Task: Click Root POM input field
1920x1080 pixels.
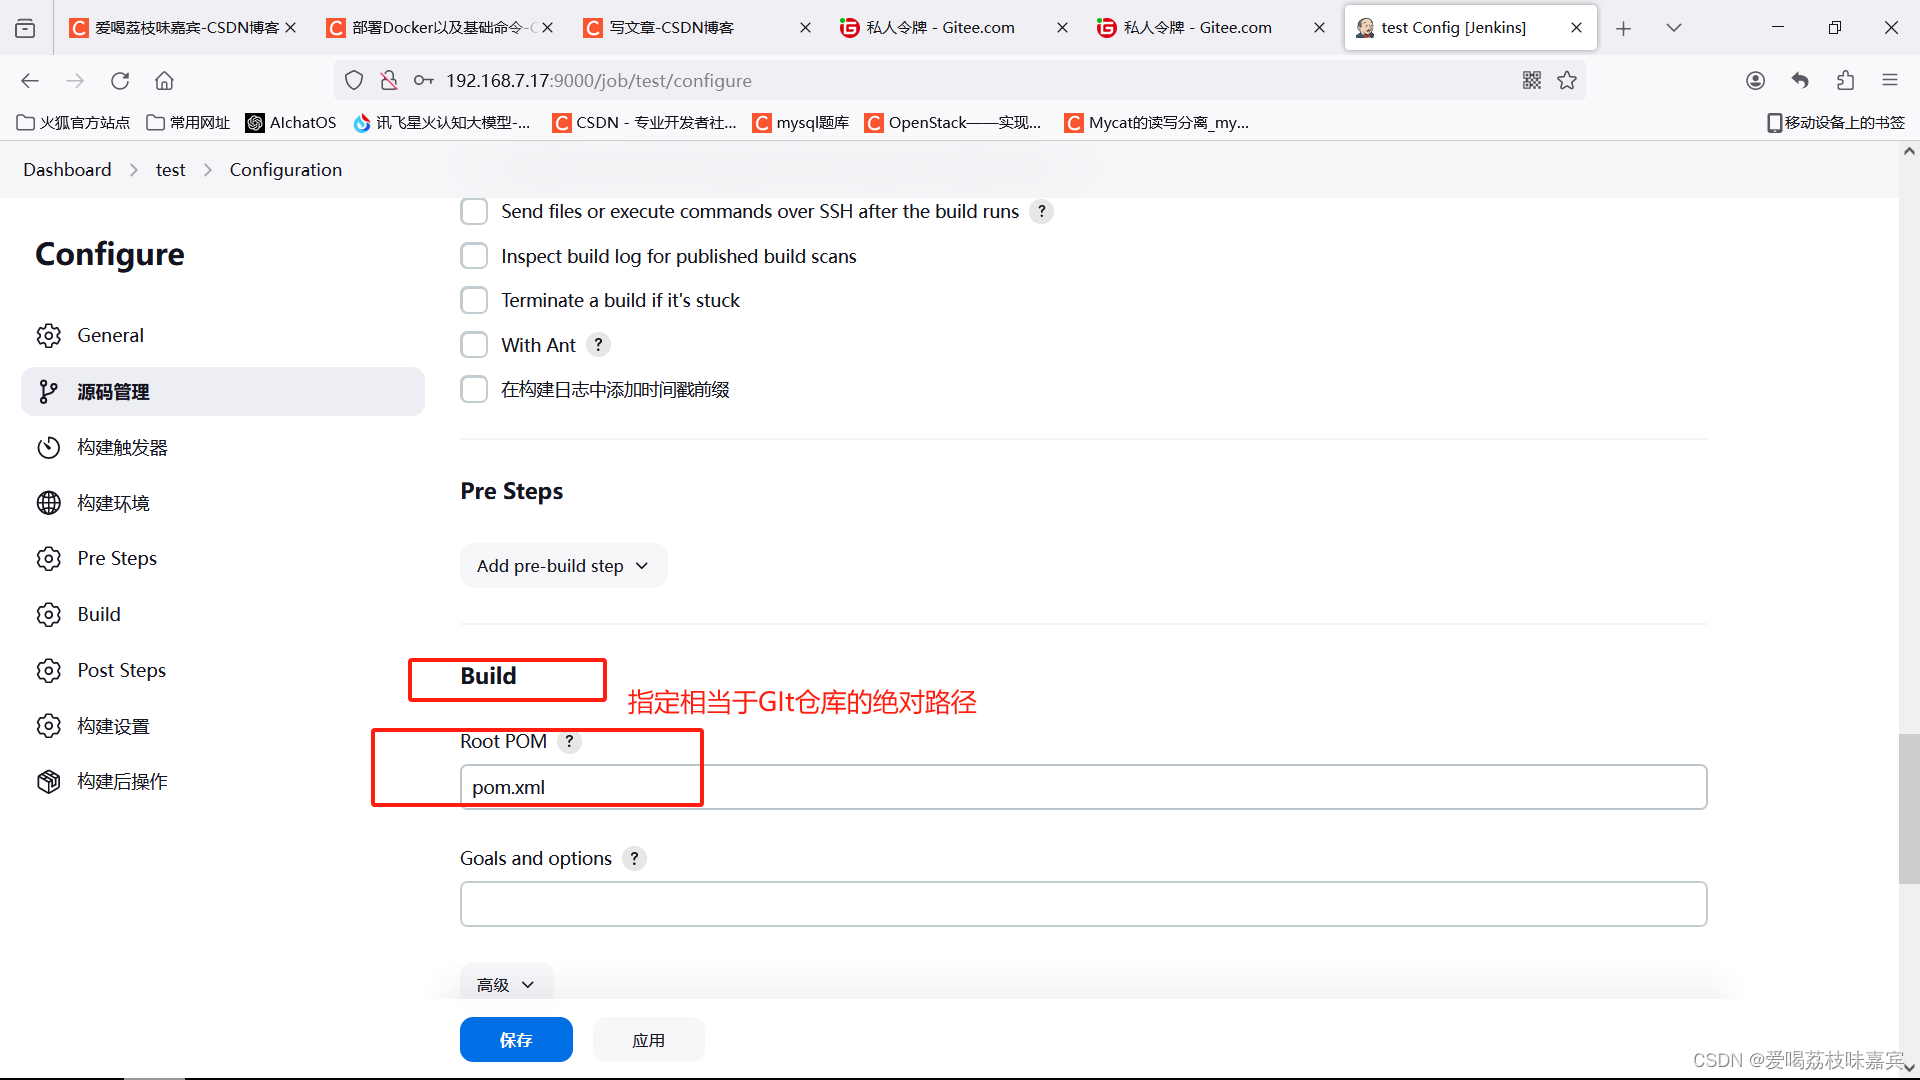Action: [1081, 787]
